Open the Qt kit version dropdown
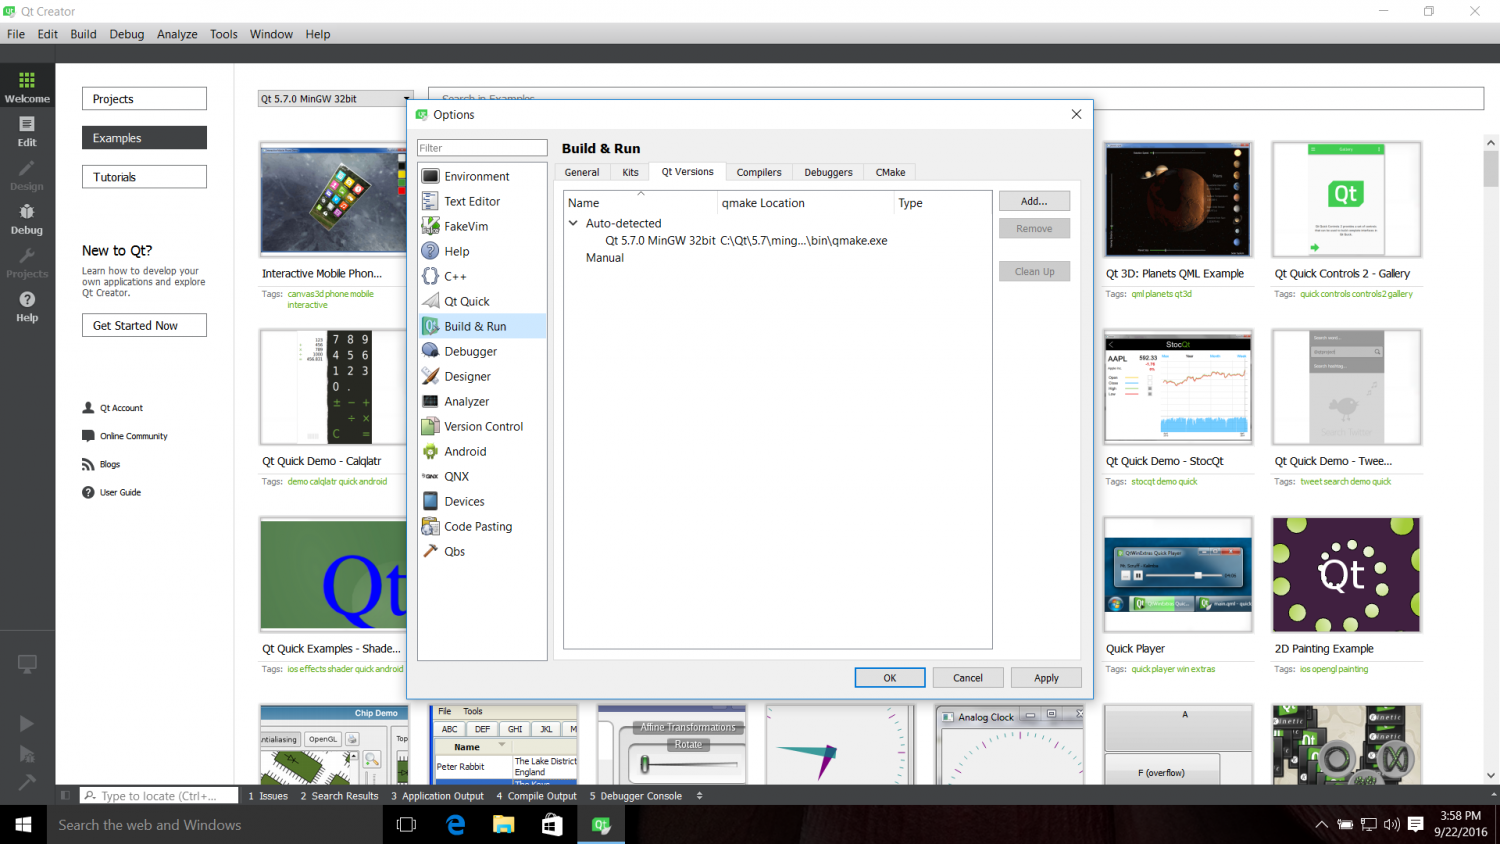This screenshot has height=844, width=1500. click(335, 98)
